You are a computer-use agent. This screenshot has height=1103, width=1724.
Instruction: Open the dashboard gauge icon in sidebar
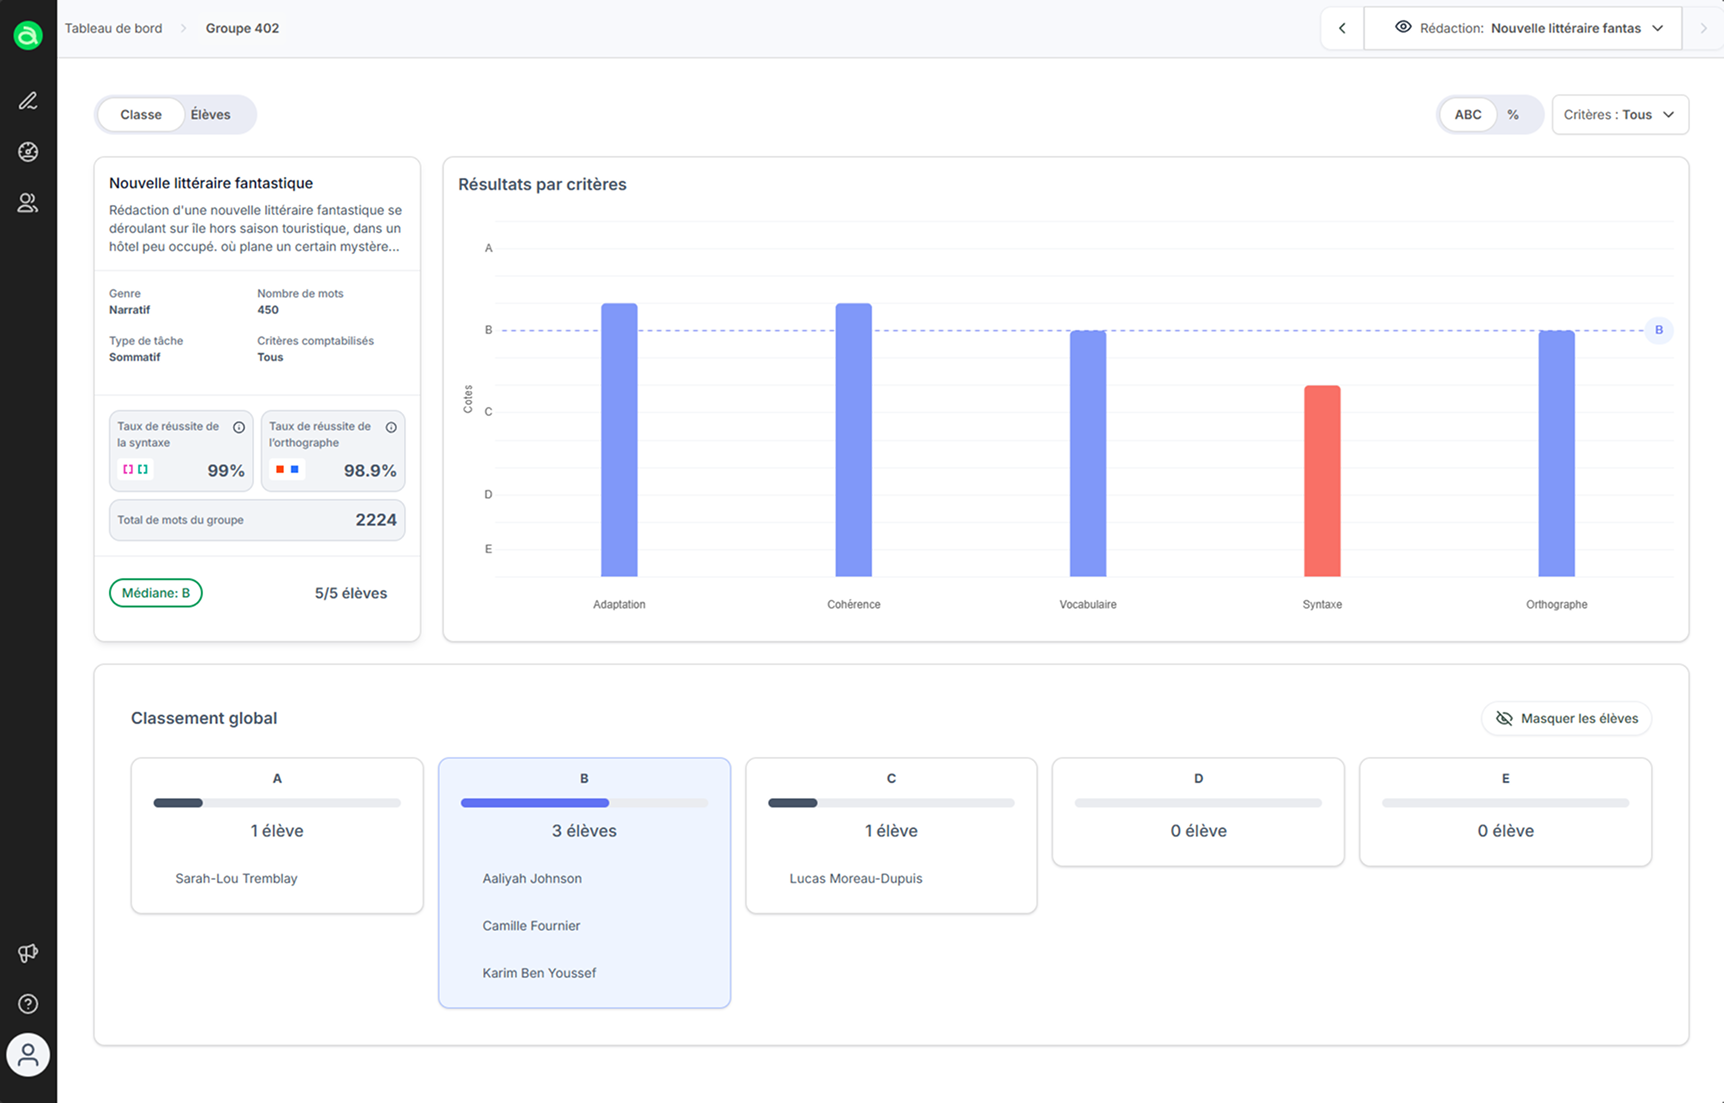tap(28, 152)
